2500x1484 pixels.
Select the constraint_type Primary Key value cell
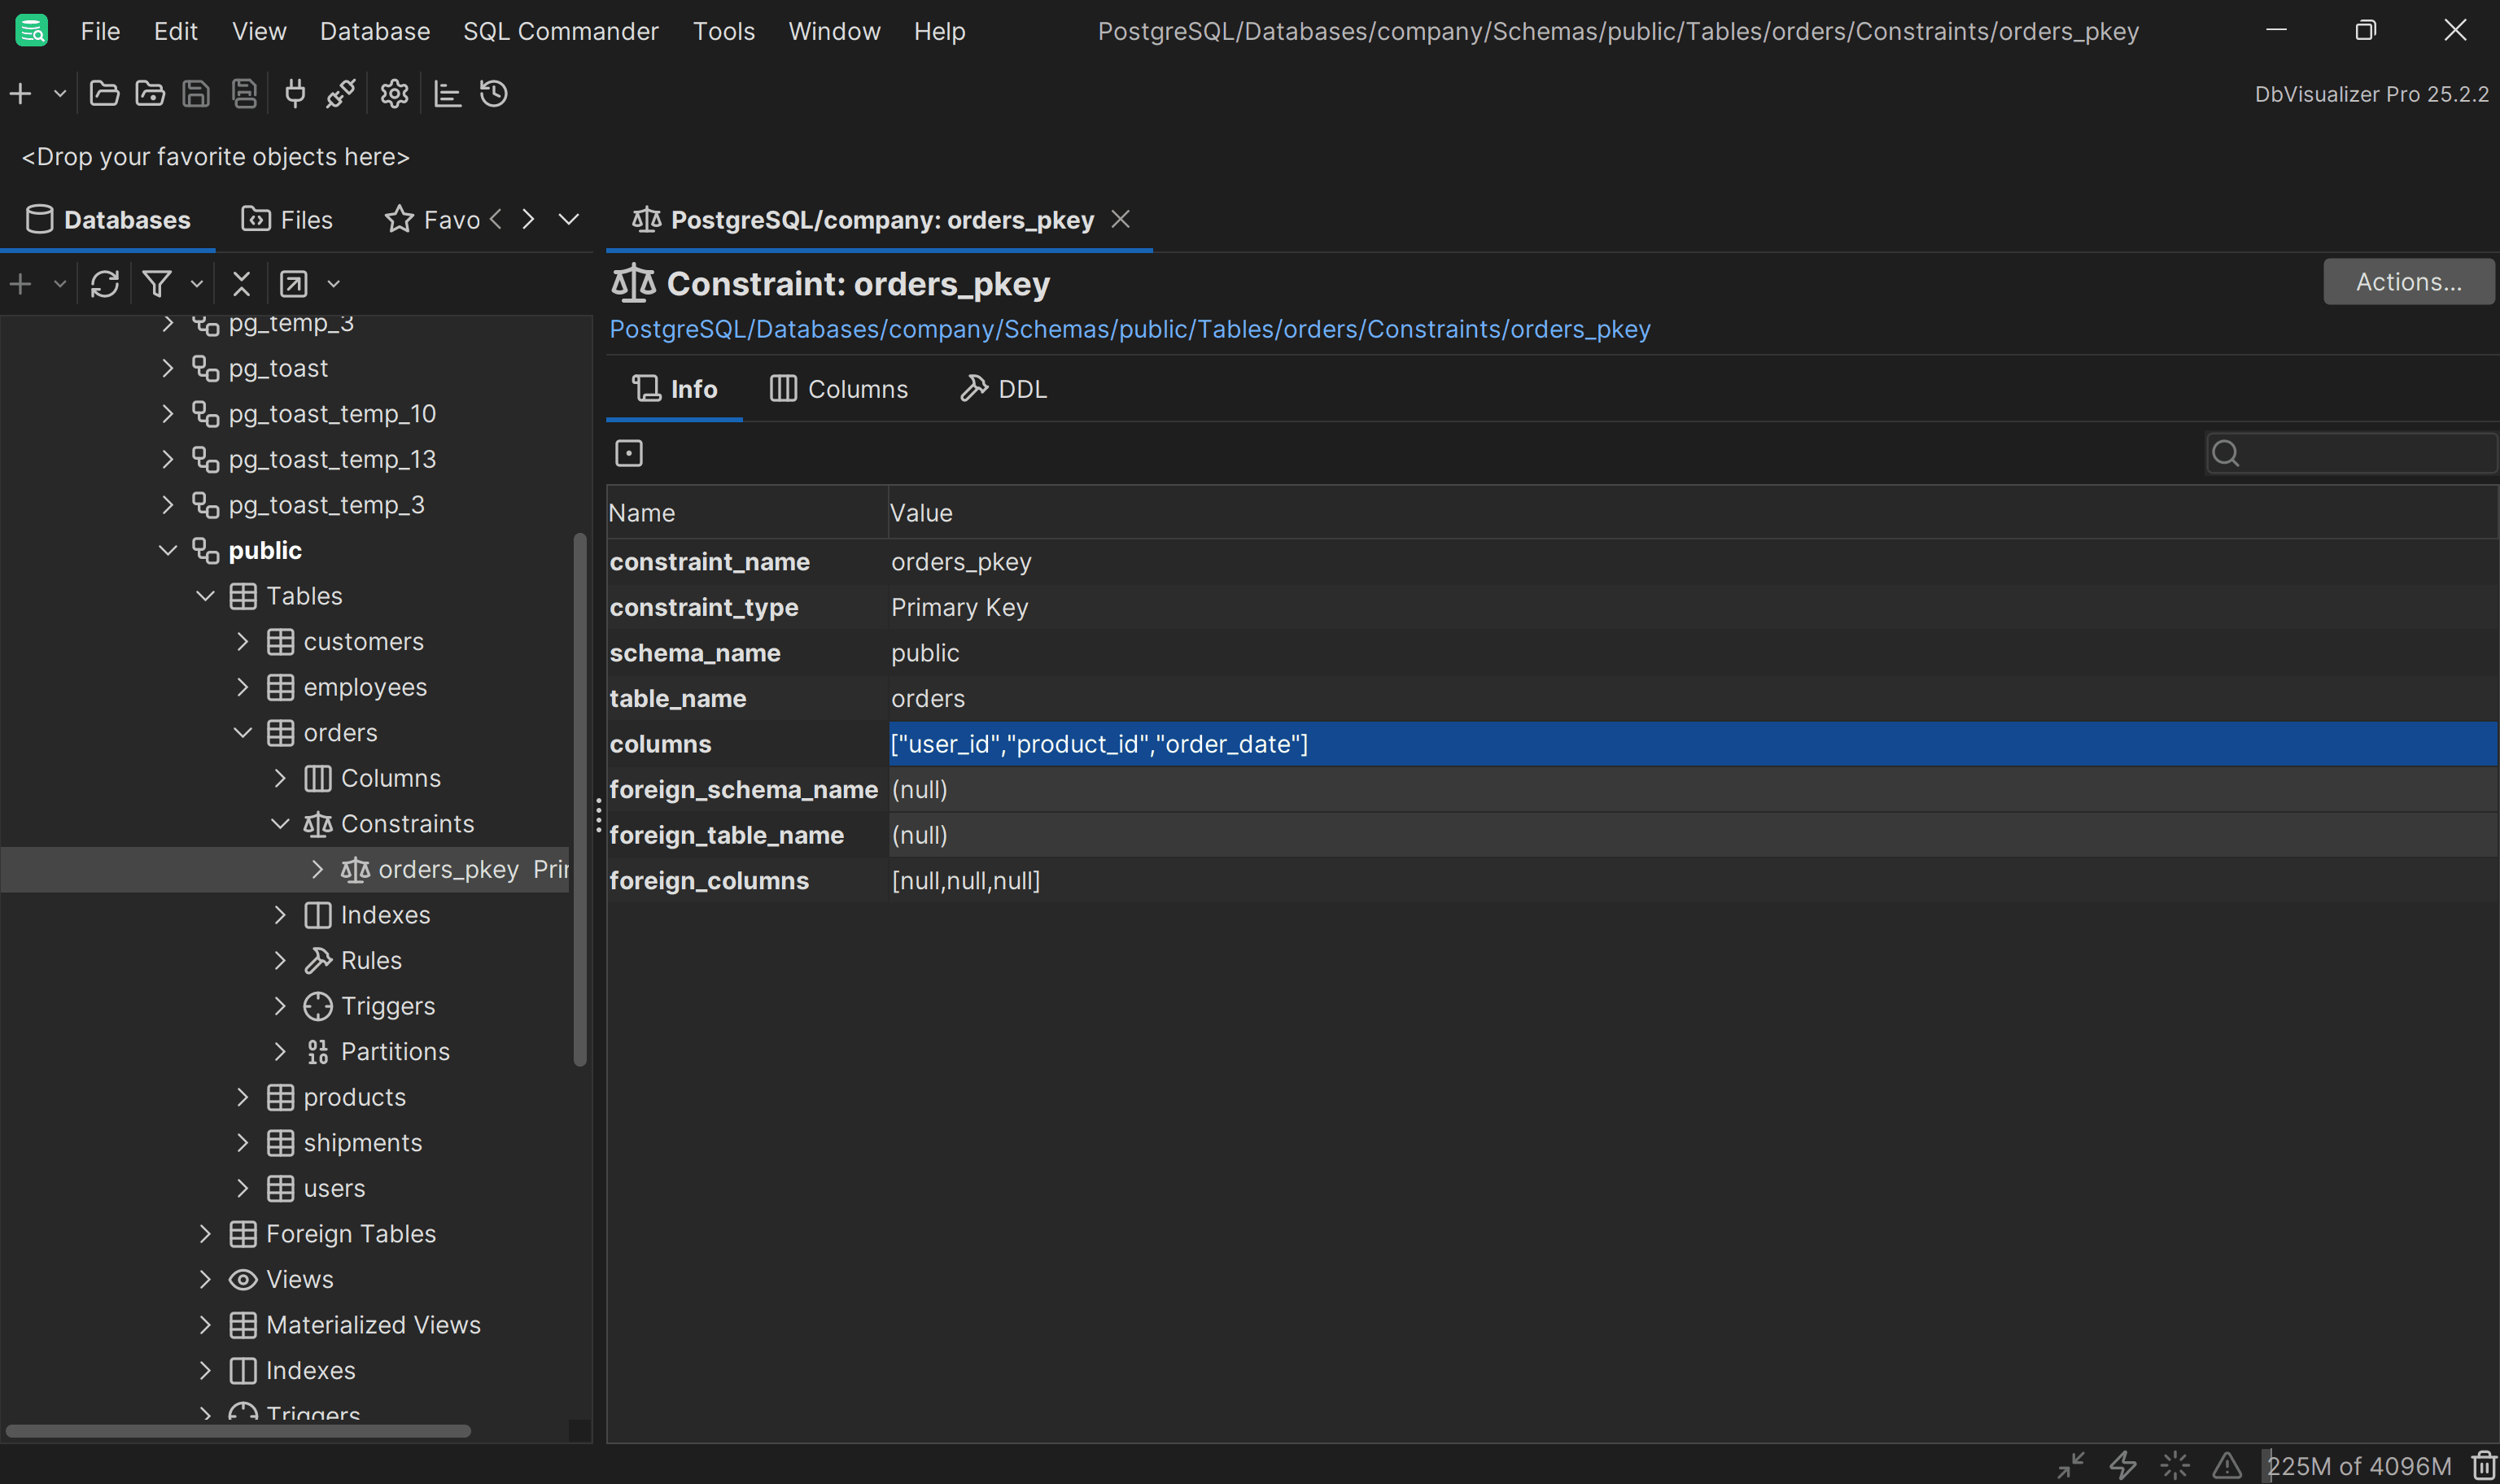[1692, 607]
